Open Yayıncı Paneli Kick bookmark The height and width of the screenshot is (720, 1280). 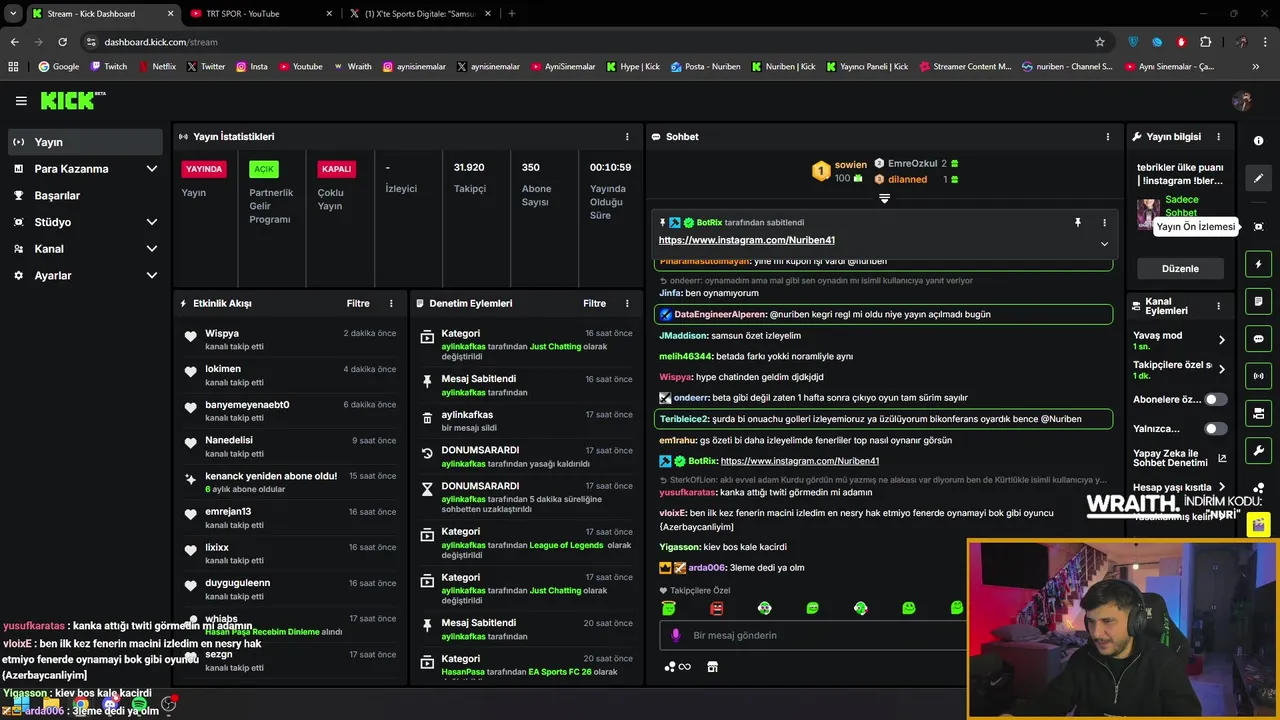866,67
